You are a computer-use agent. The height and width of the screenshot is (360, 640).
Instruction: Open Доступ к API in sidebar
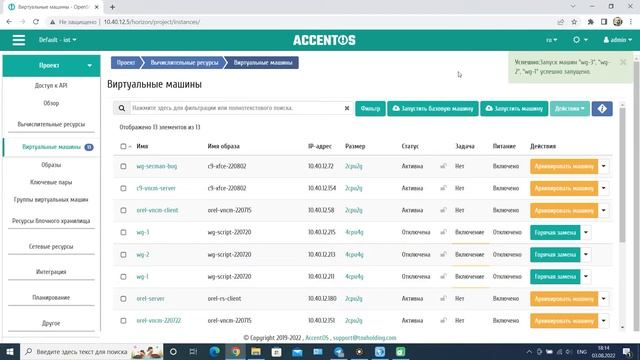click(51, 85)
